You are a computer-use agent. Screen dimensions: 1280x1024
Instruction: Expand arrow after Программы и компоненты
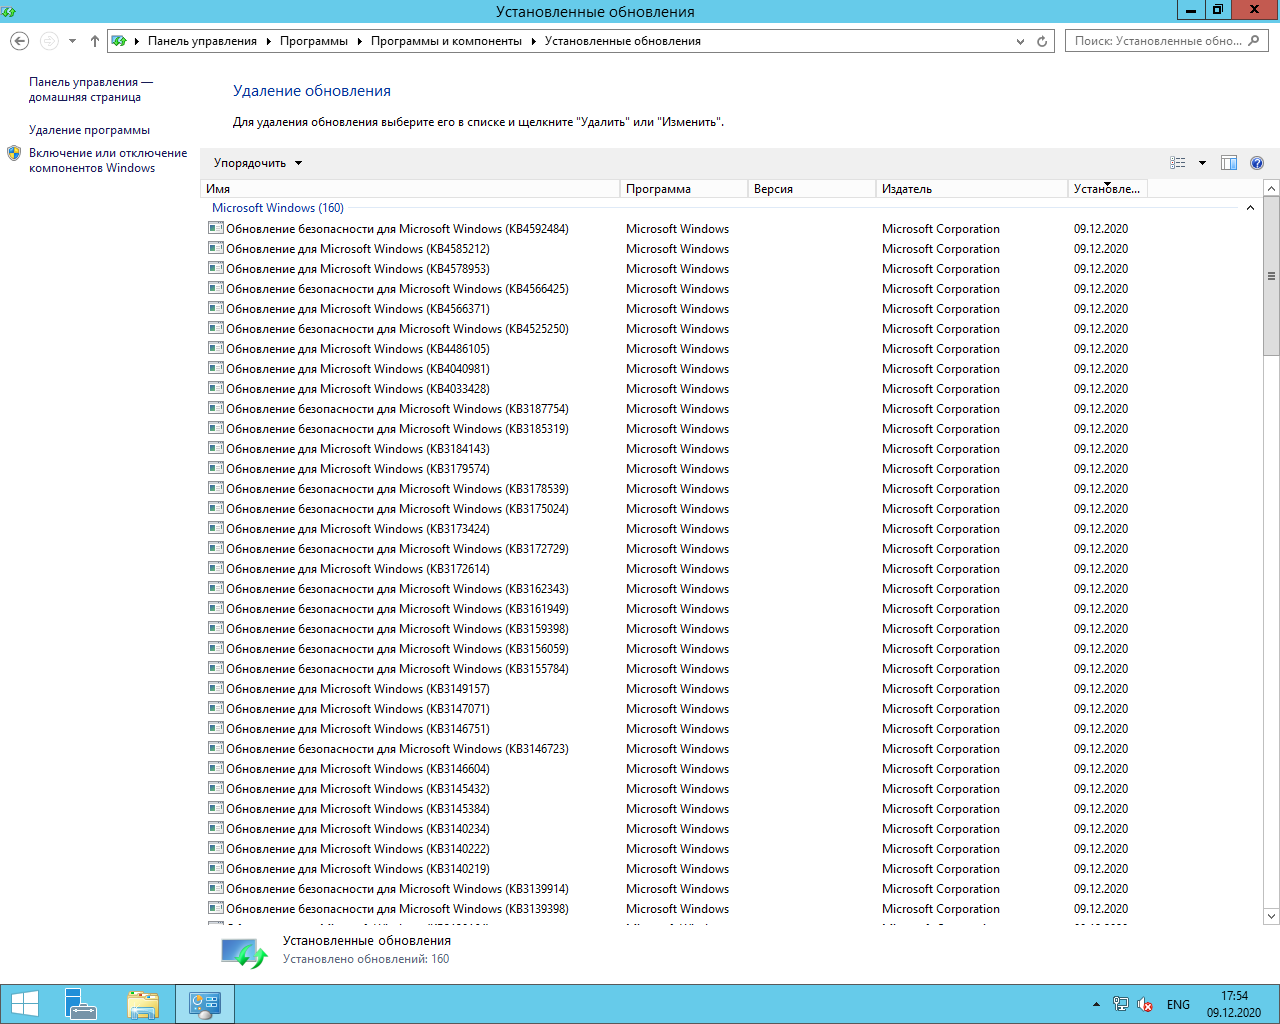(x=533, y=41)
